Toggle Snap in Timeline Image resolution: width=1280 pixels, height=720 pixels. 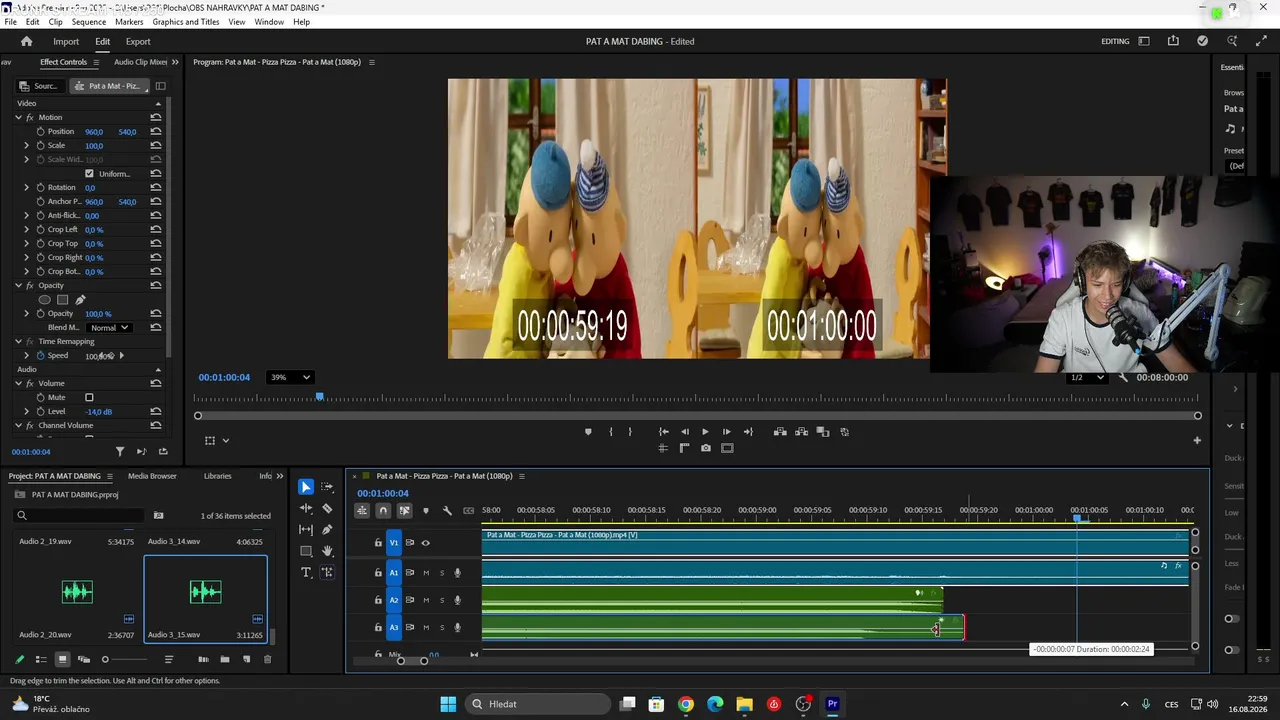(x=383, y=511)
